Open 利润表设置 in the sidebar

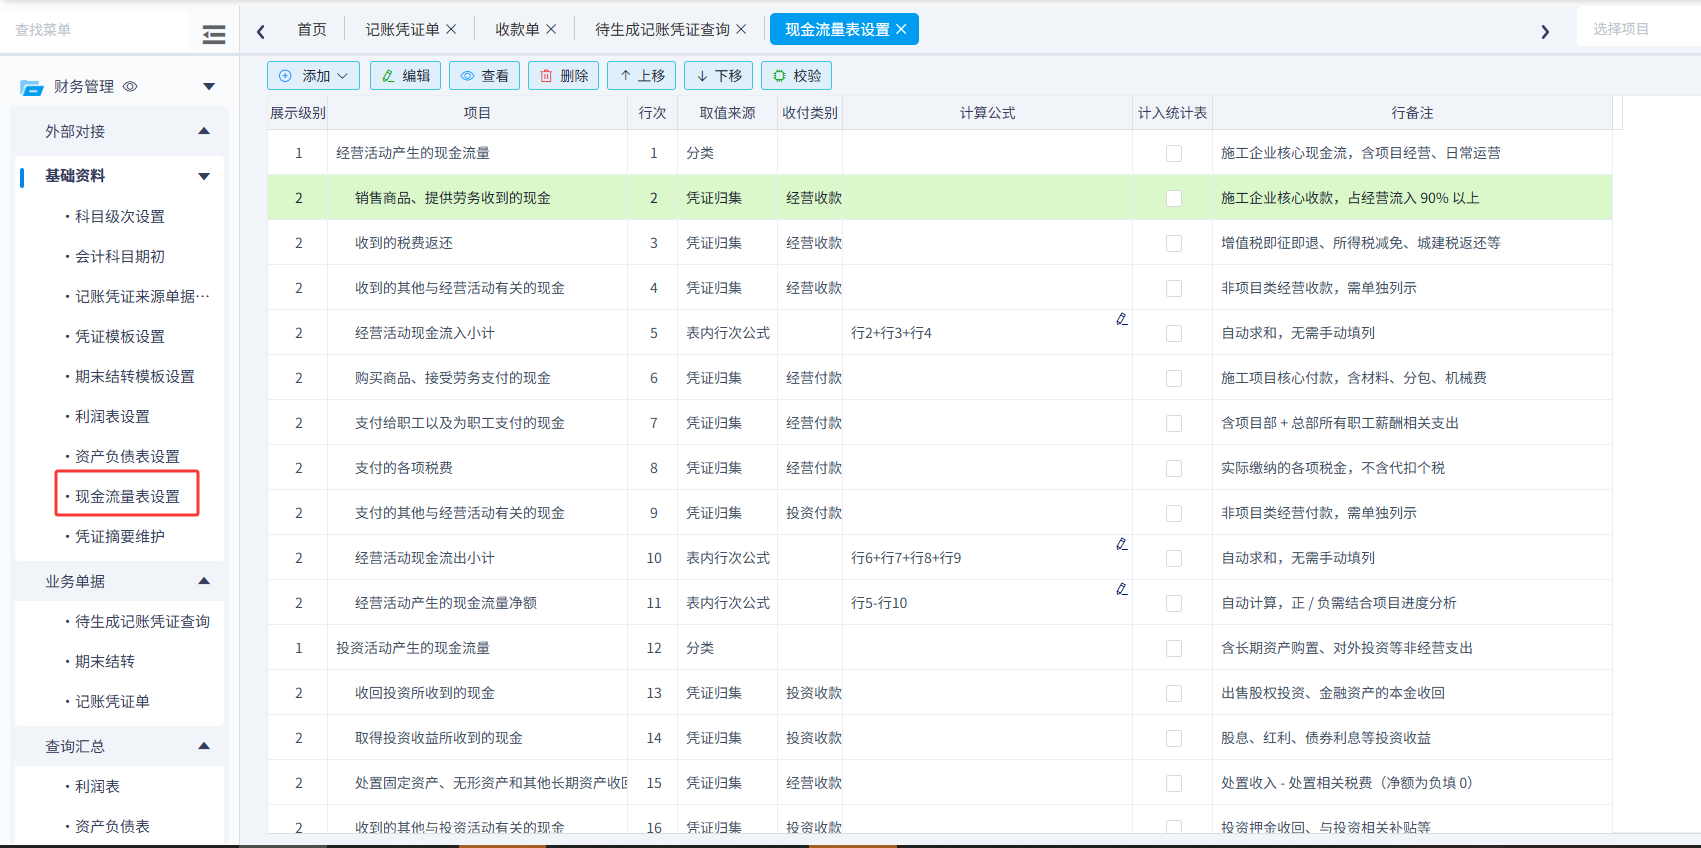[x=112, y=416]
